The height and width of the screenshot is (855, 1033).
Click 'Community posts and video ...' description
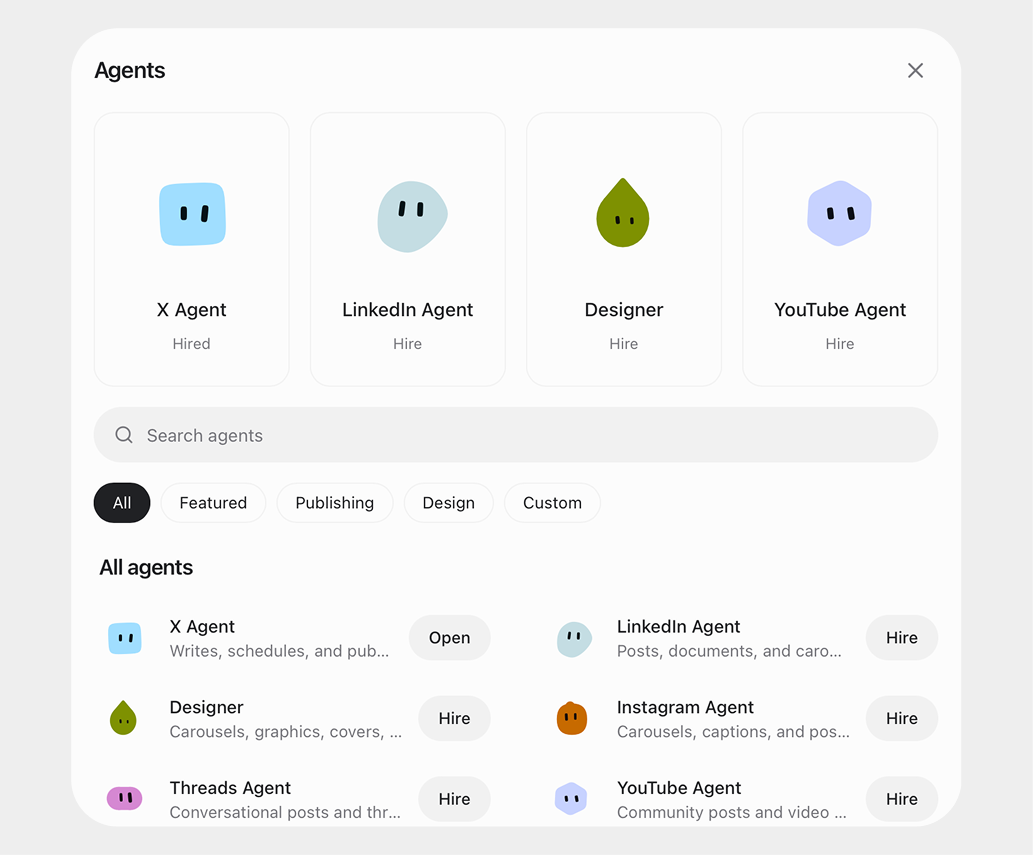point(731,812)
